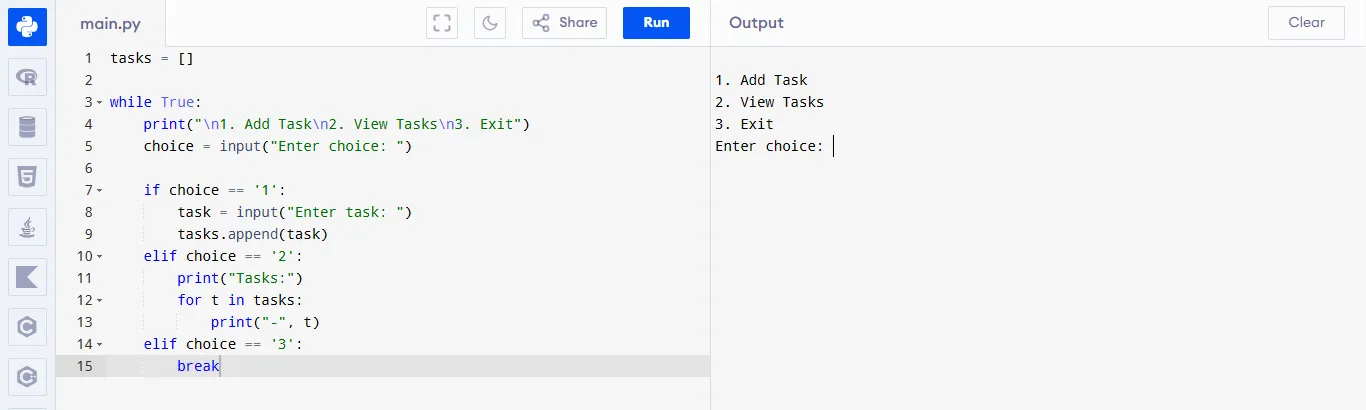
Task: Collapse the while True block on line 3
Action: point(100,102)
